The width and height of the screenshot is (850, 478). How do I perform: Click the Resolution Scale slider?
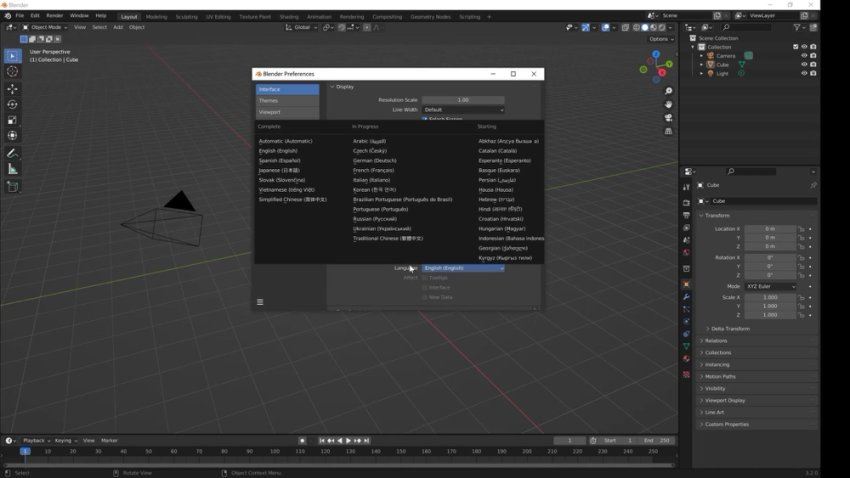463,100
